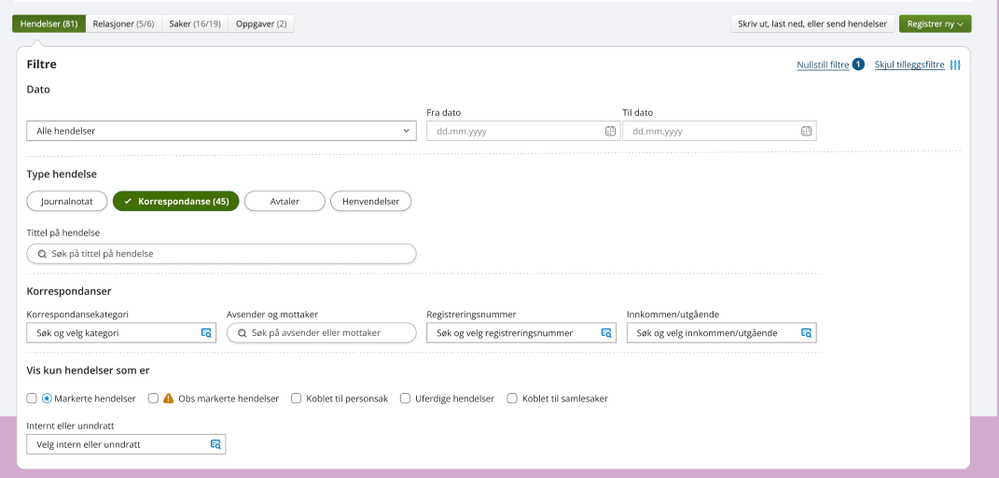Switch to the Relasjoner (5/6) tab

(124, 24)
